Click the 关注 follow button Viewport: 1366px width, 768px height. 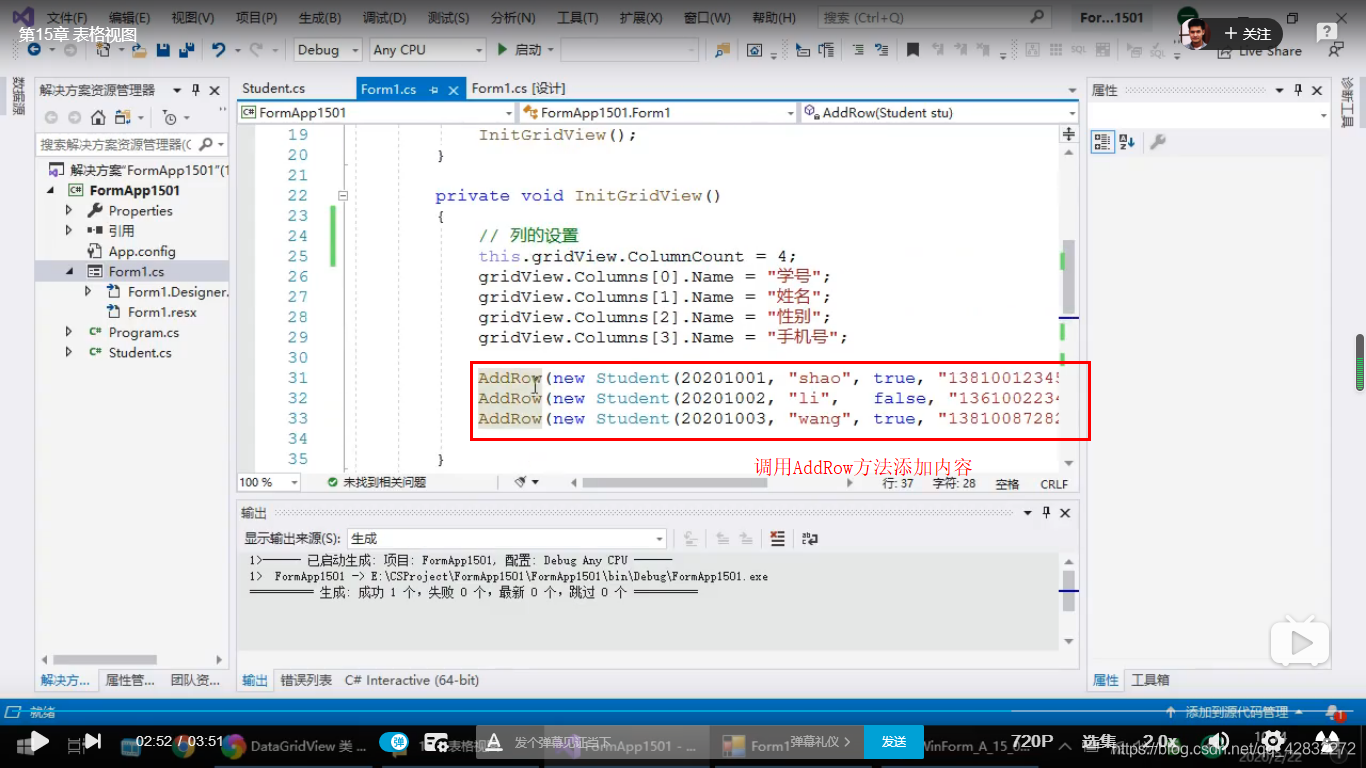1248,34
